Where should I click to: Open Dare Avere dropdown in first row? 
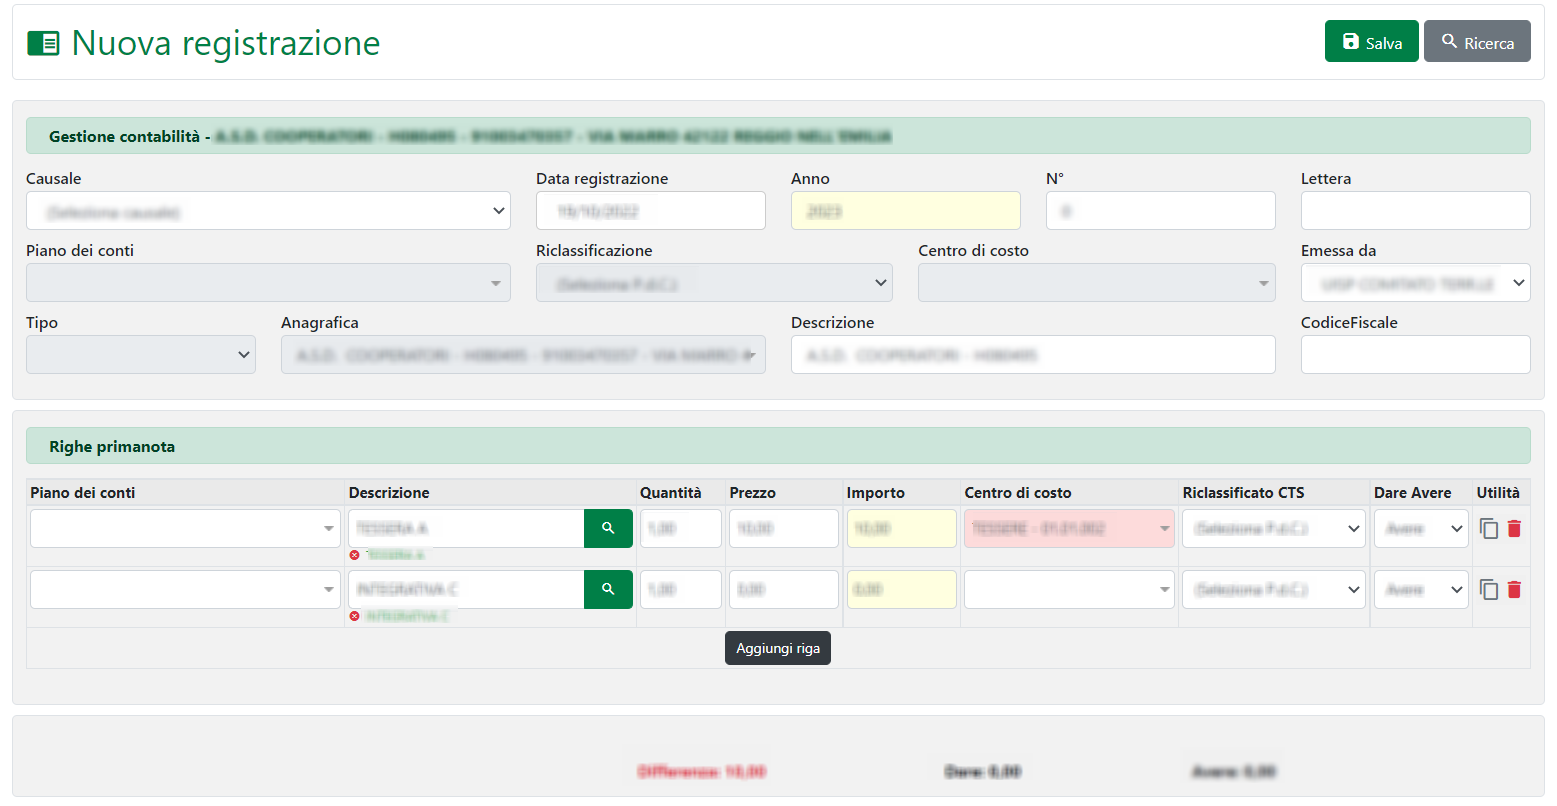coord(1421,529)
